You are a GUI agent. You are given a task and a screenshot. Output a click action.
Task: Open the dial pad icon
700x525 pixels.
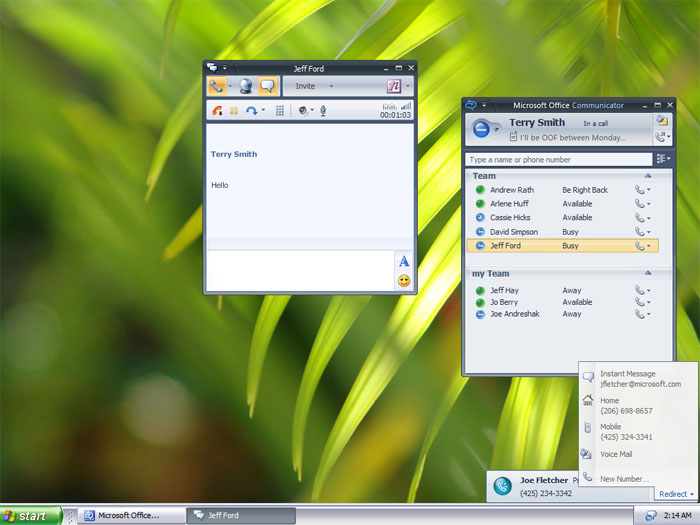[x=279, y=111]
